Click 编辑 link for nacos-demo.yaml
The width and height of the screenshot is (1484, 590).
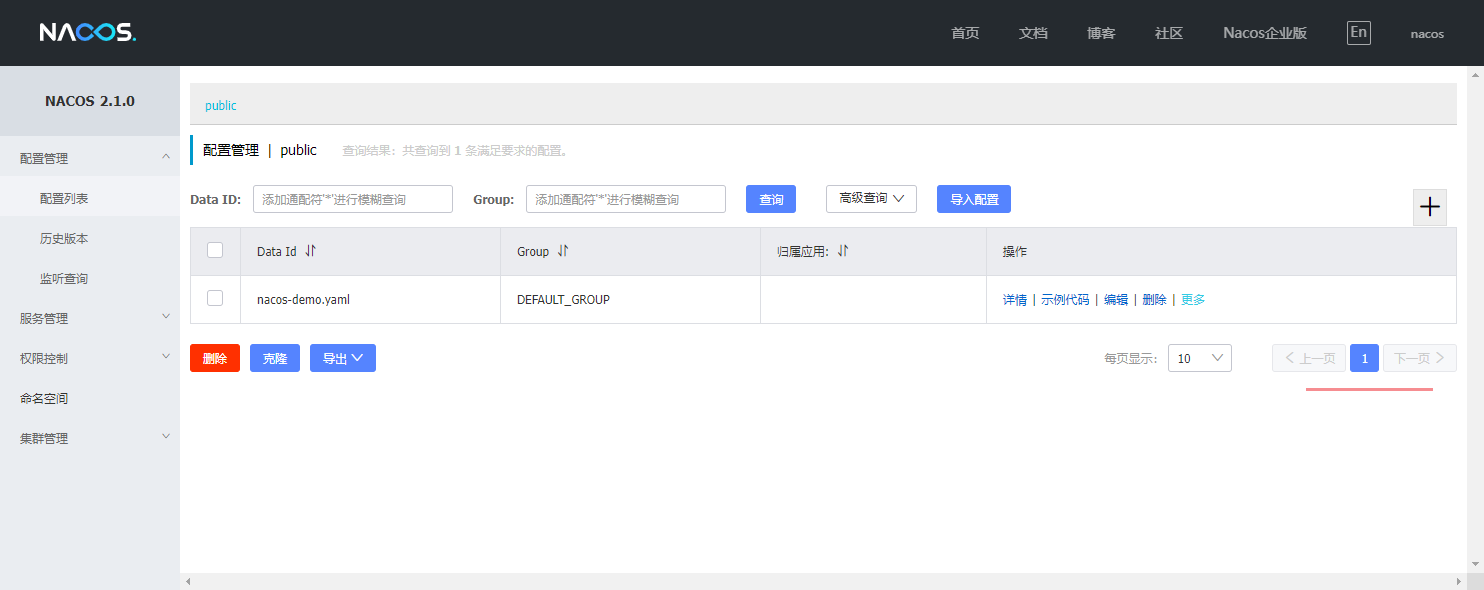[x=1116, y=300]
